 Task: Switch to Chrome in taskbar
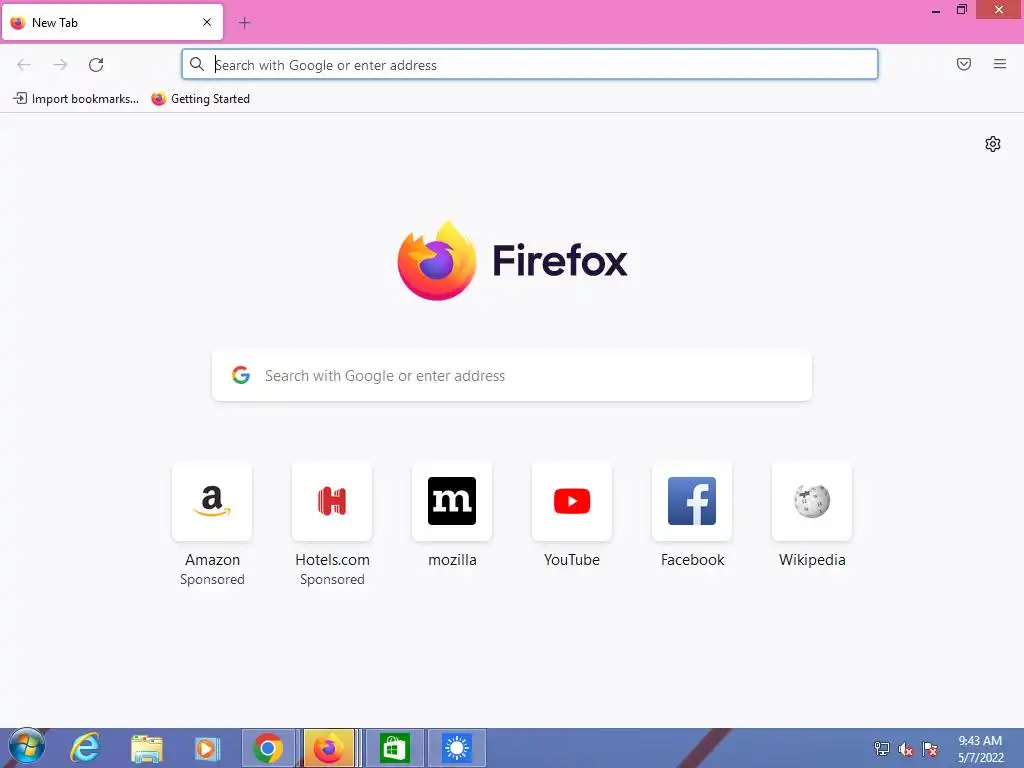pyautogui.click(x=268, y=748)
